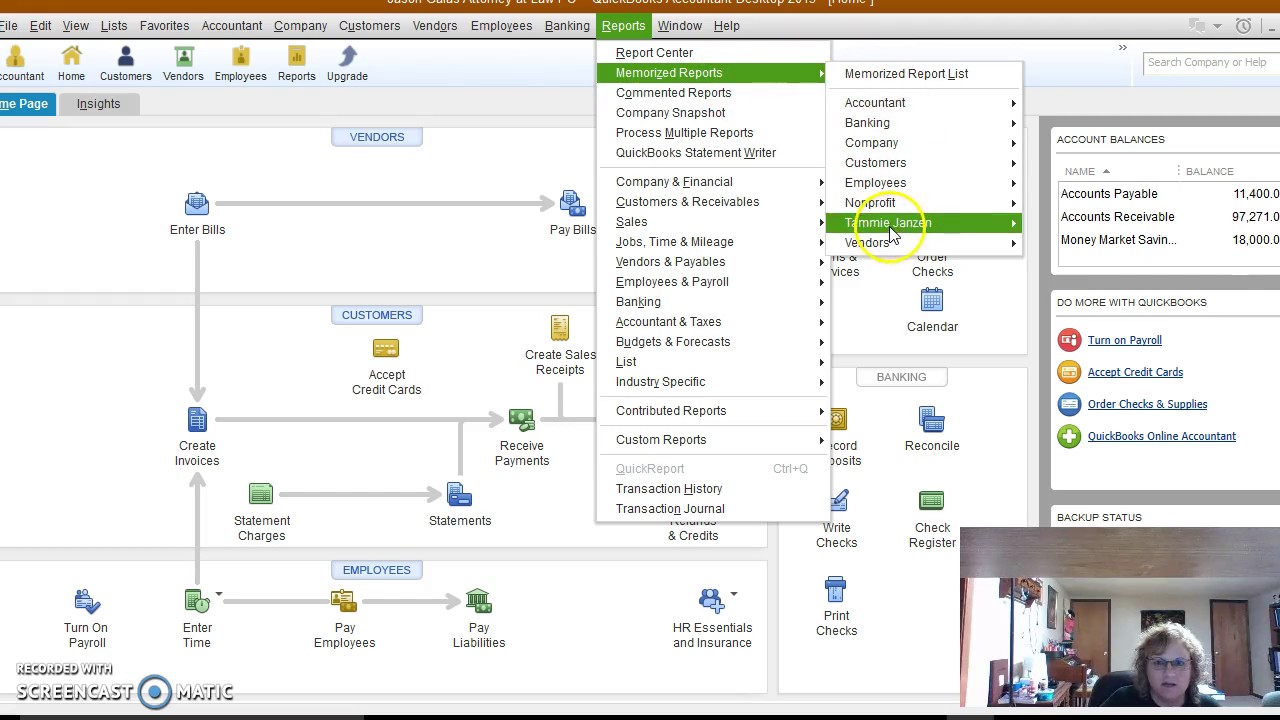Viewport: 1280px width, 720px height.
Task: Open Tammie Janzen memorized reports group
Action: click(924, 223)
